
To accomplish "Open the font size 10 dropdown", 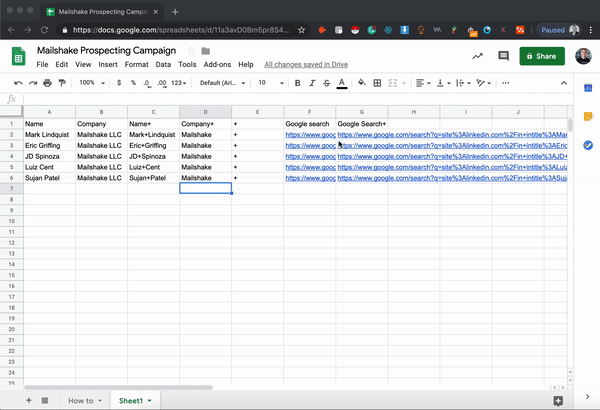I will coord(271,83).
